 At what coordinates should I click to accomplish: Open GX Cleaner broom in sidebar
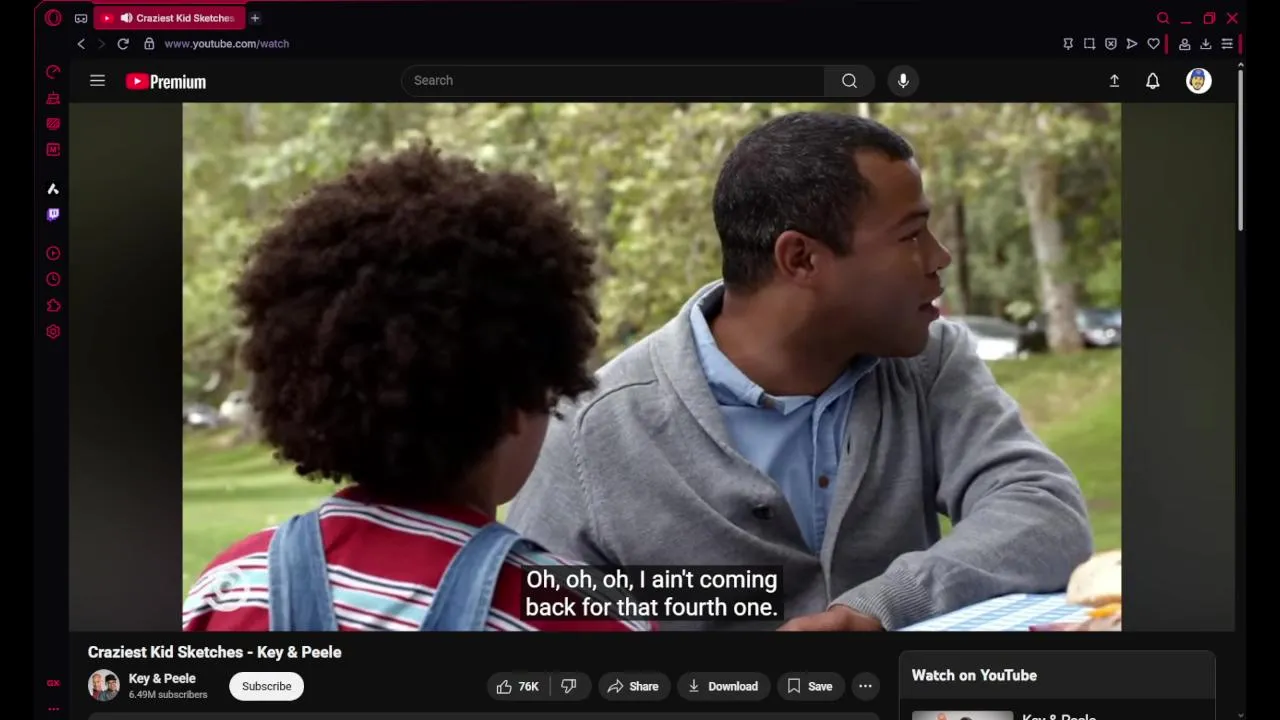click(53, 98)
